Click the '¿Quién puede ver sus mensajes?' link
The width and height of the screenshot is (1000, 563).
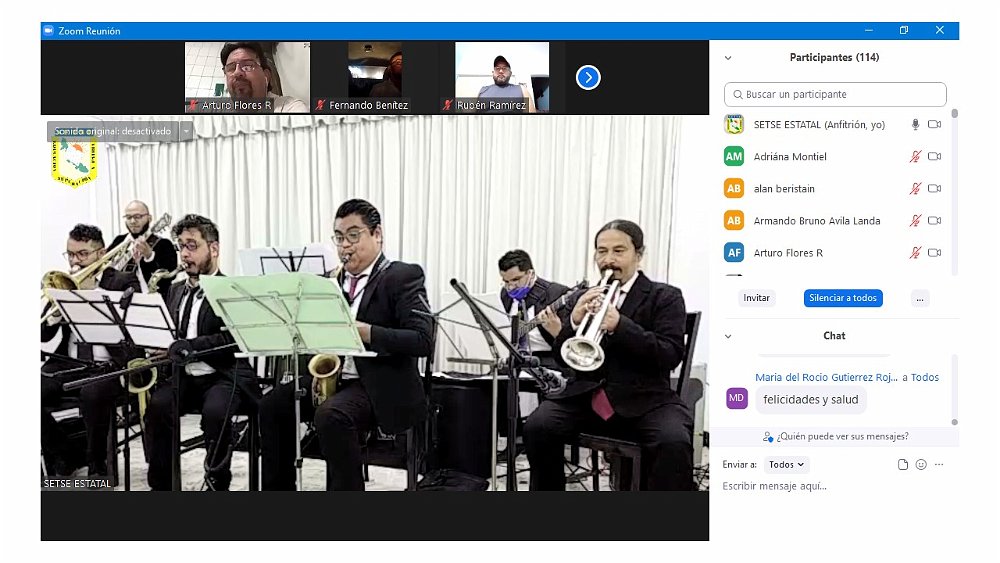[835, 436]
